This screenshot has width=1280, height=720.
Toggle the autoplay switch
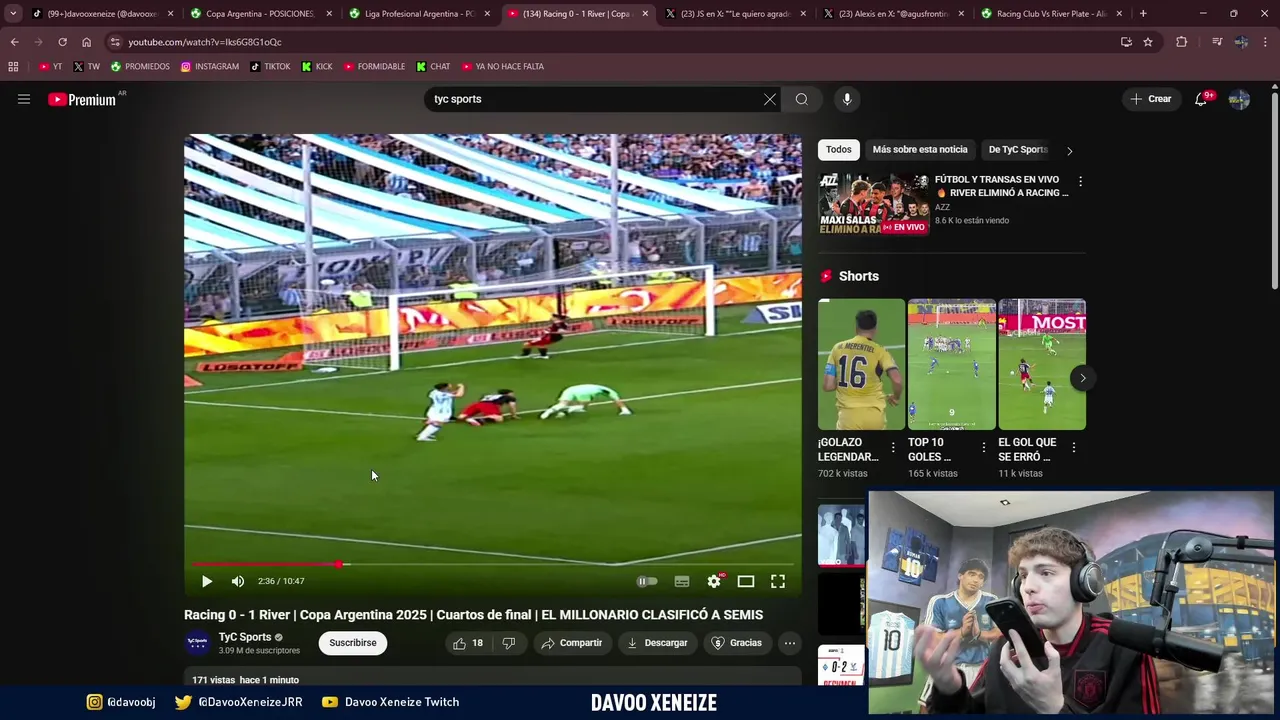coord(647,581)
